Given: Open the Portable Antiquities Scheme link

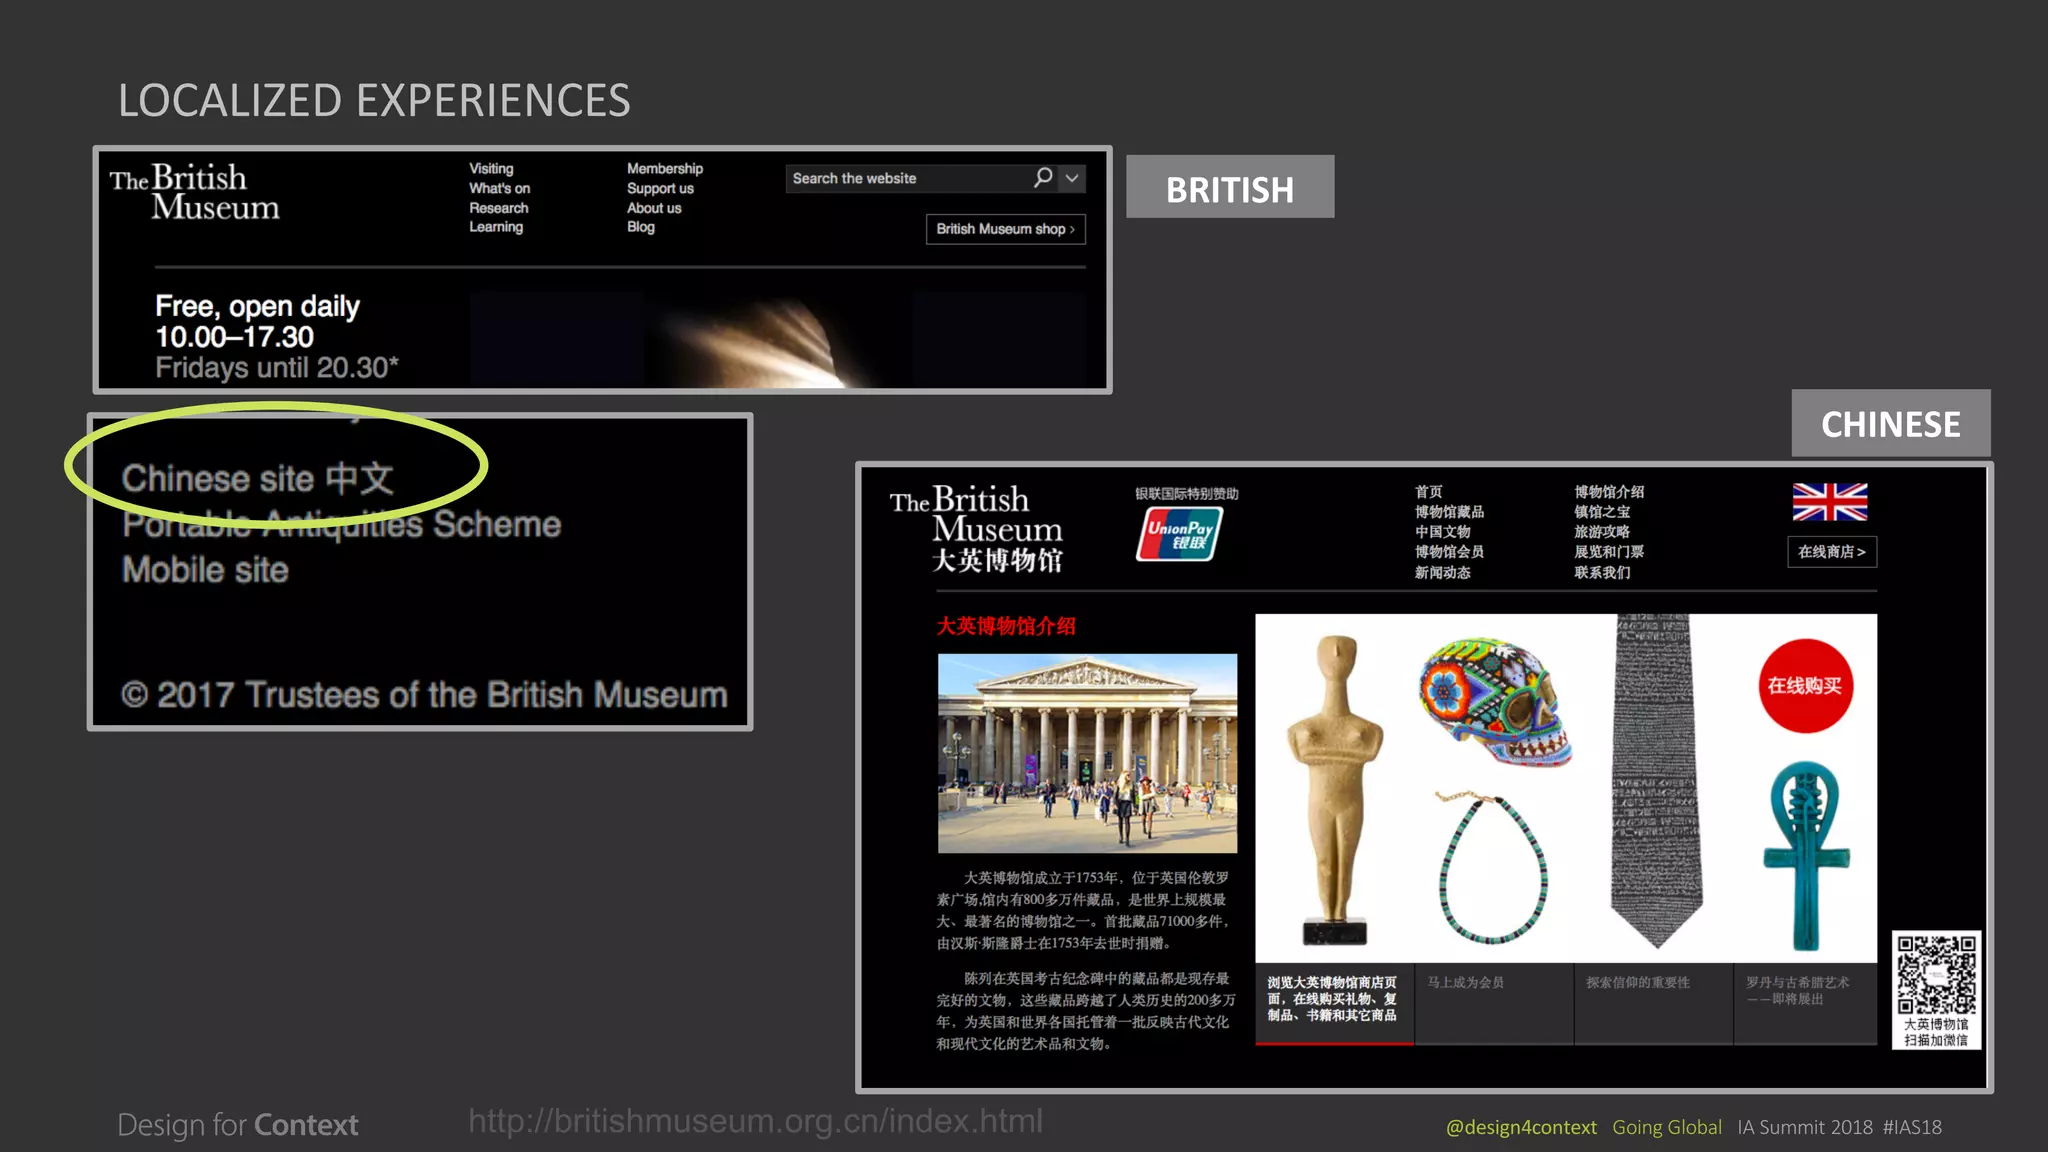Looking at the screenshot, I should pos(342,524).
